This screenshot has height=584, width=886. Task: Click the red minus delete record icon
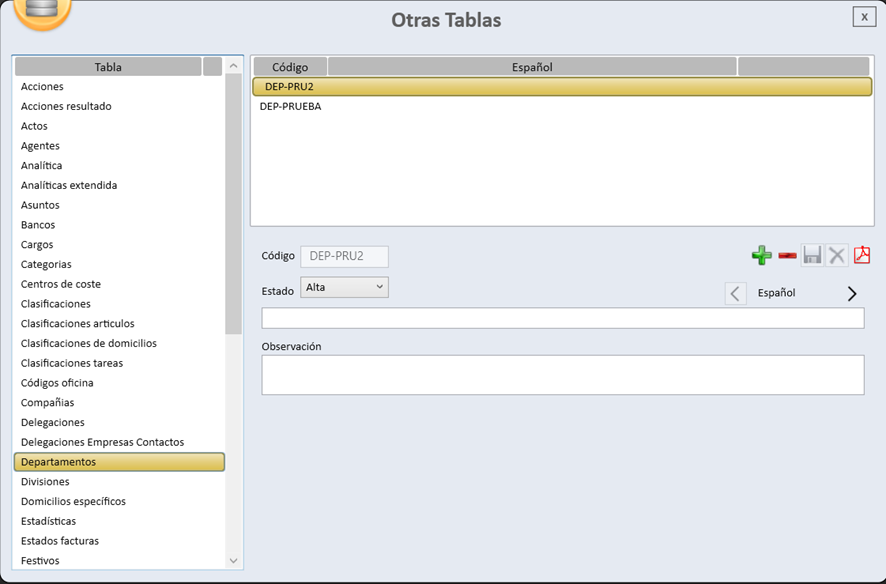coord(787,256)
